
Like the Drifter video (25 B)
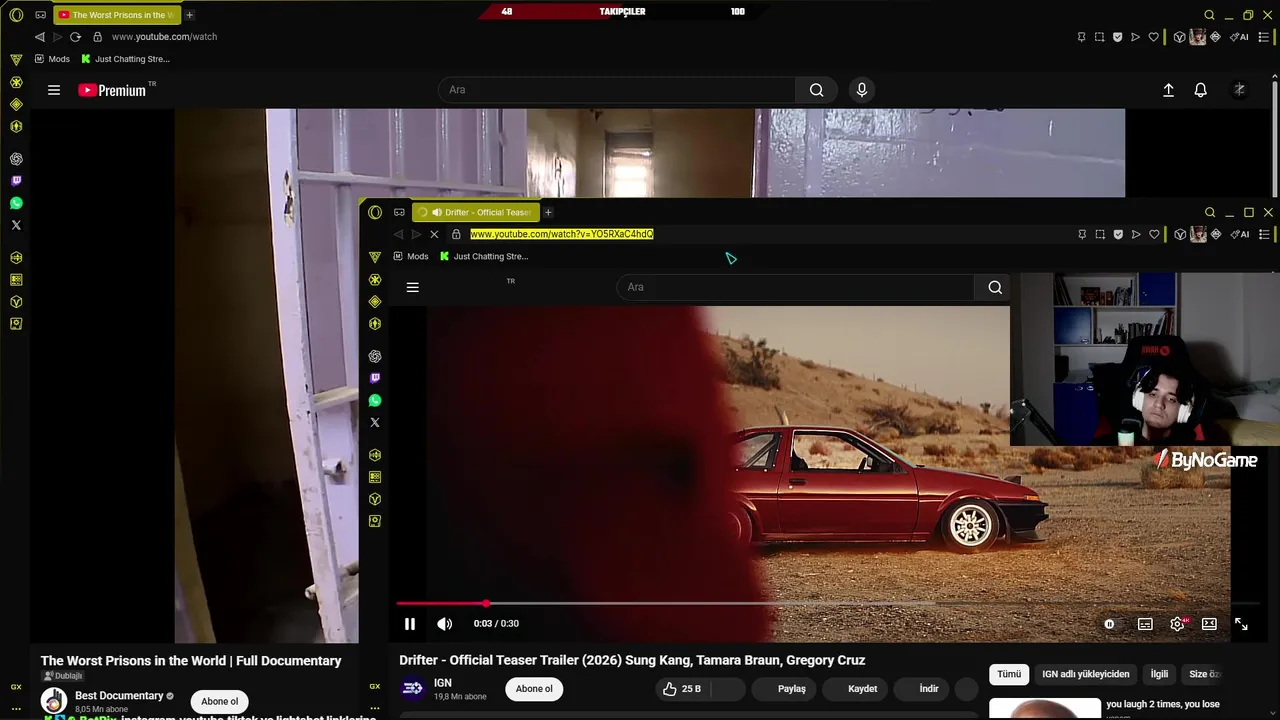click(681, 689)
